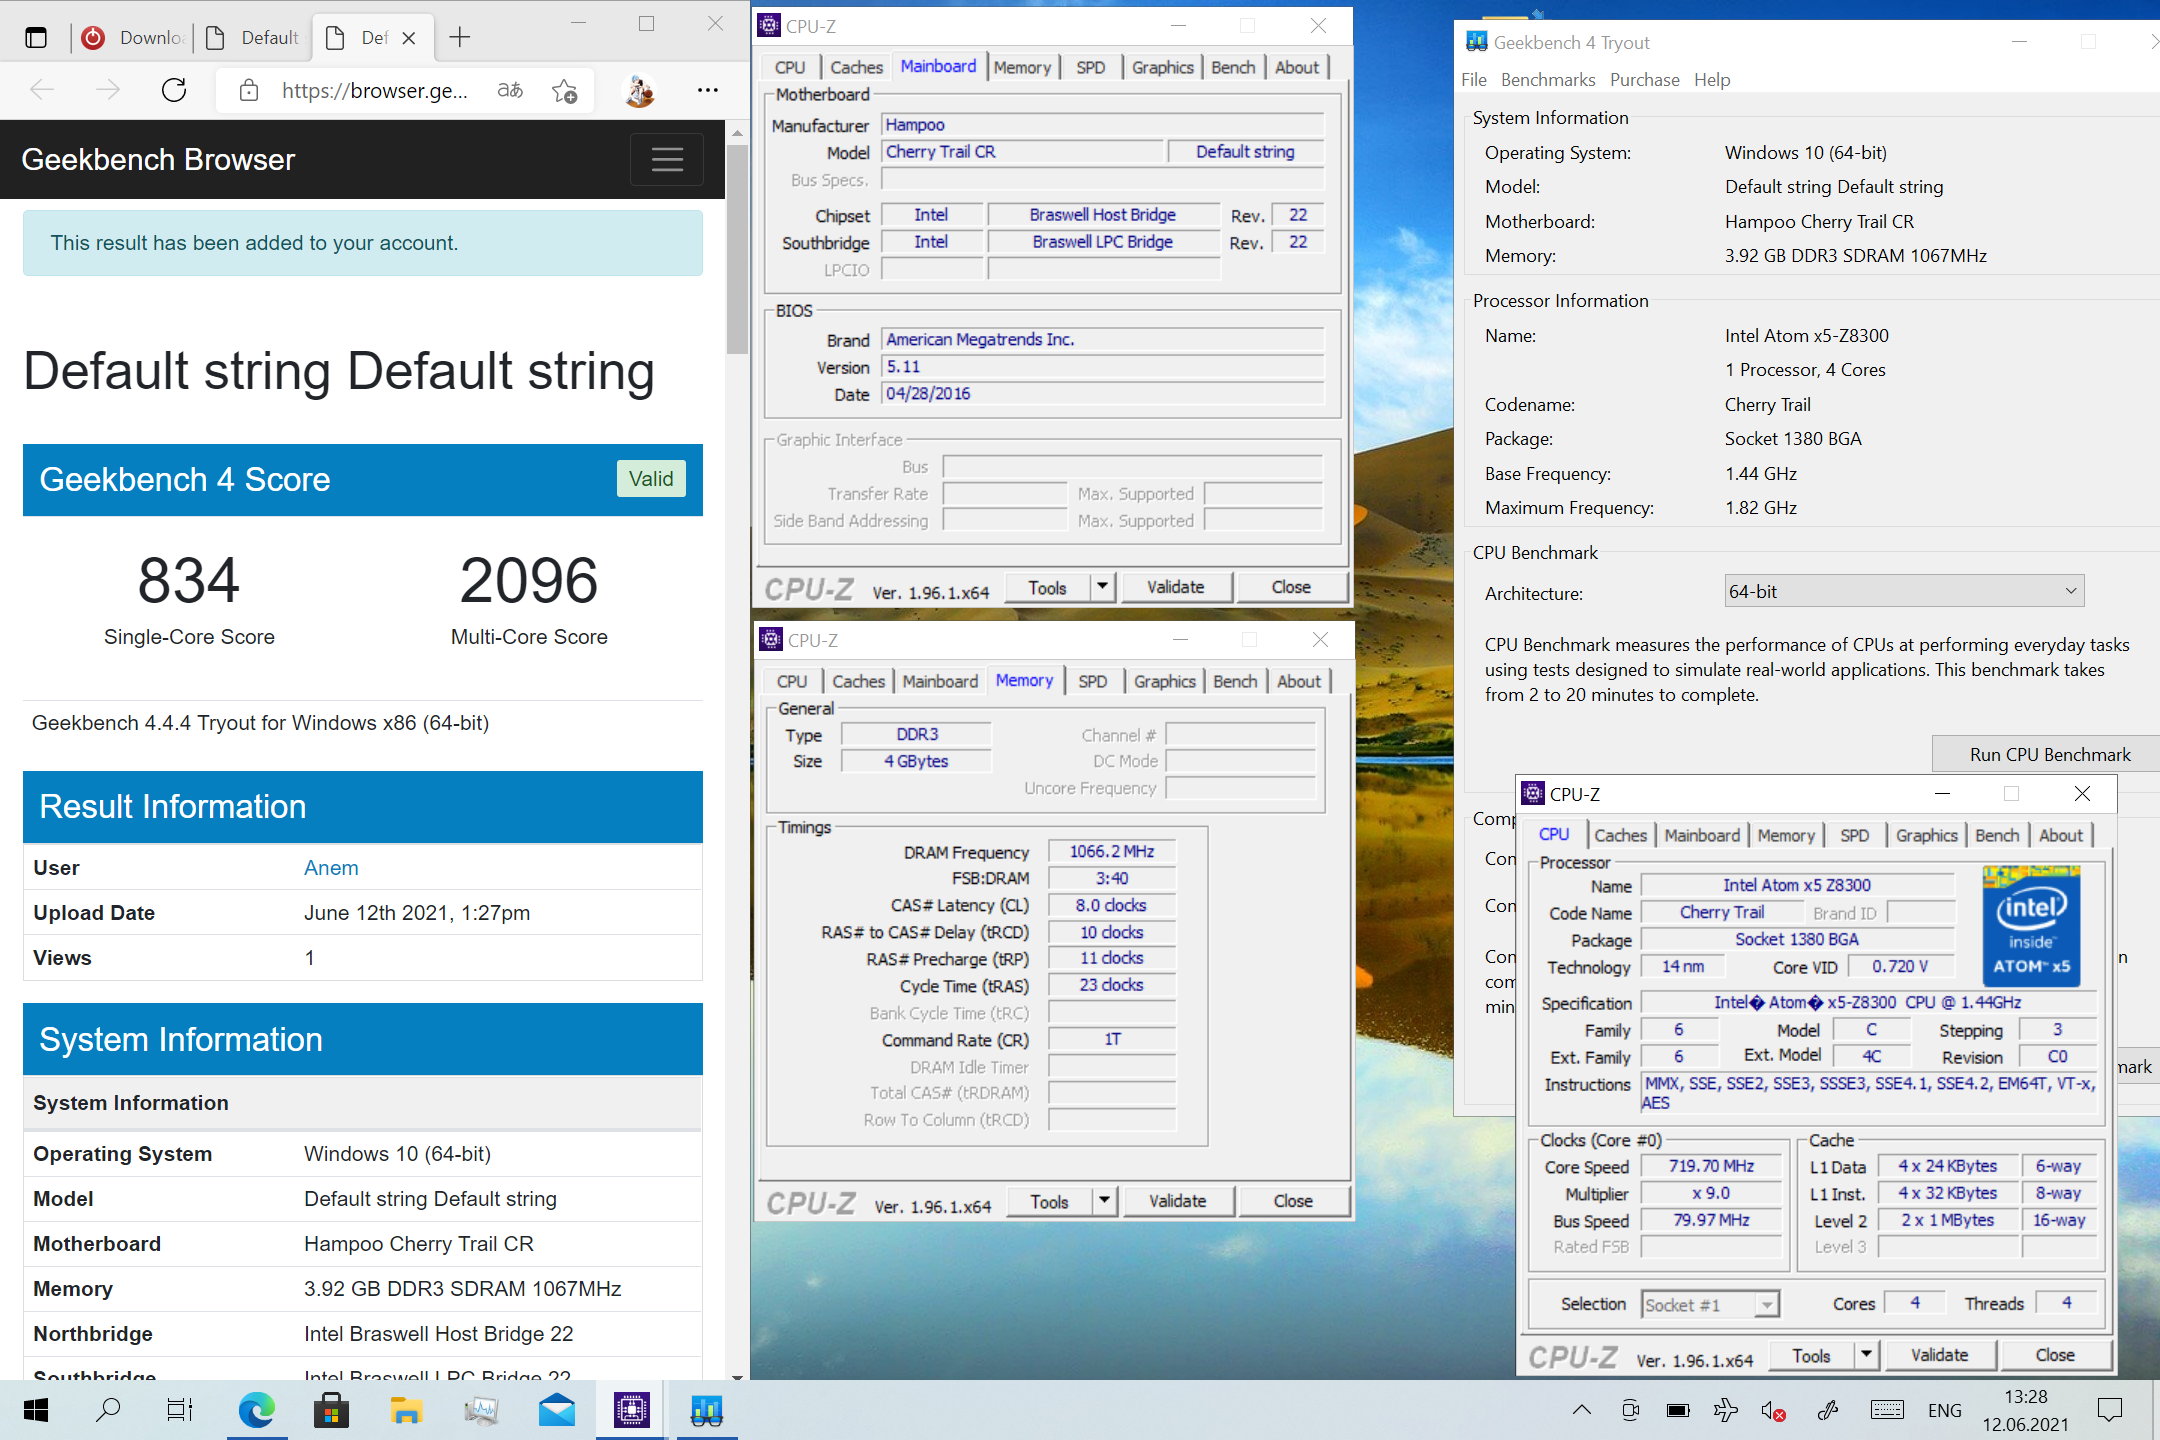The height and width of the screenshot is (1440, 2160).
Task: Open Task View on taskbar
Action: point(180,1410)
